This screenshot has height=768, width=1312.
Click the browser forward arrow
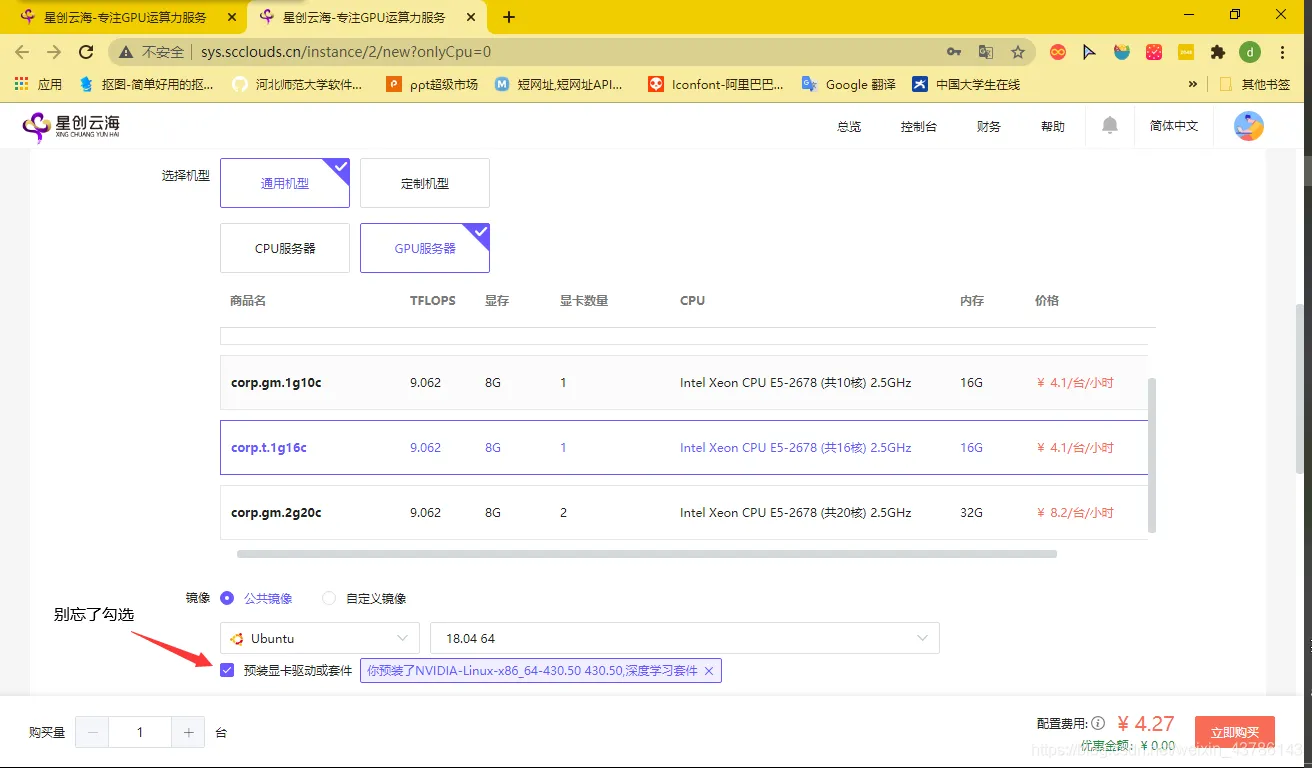[x=54, y=52]
